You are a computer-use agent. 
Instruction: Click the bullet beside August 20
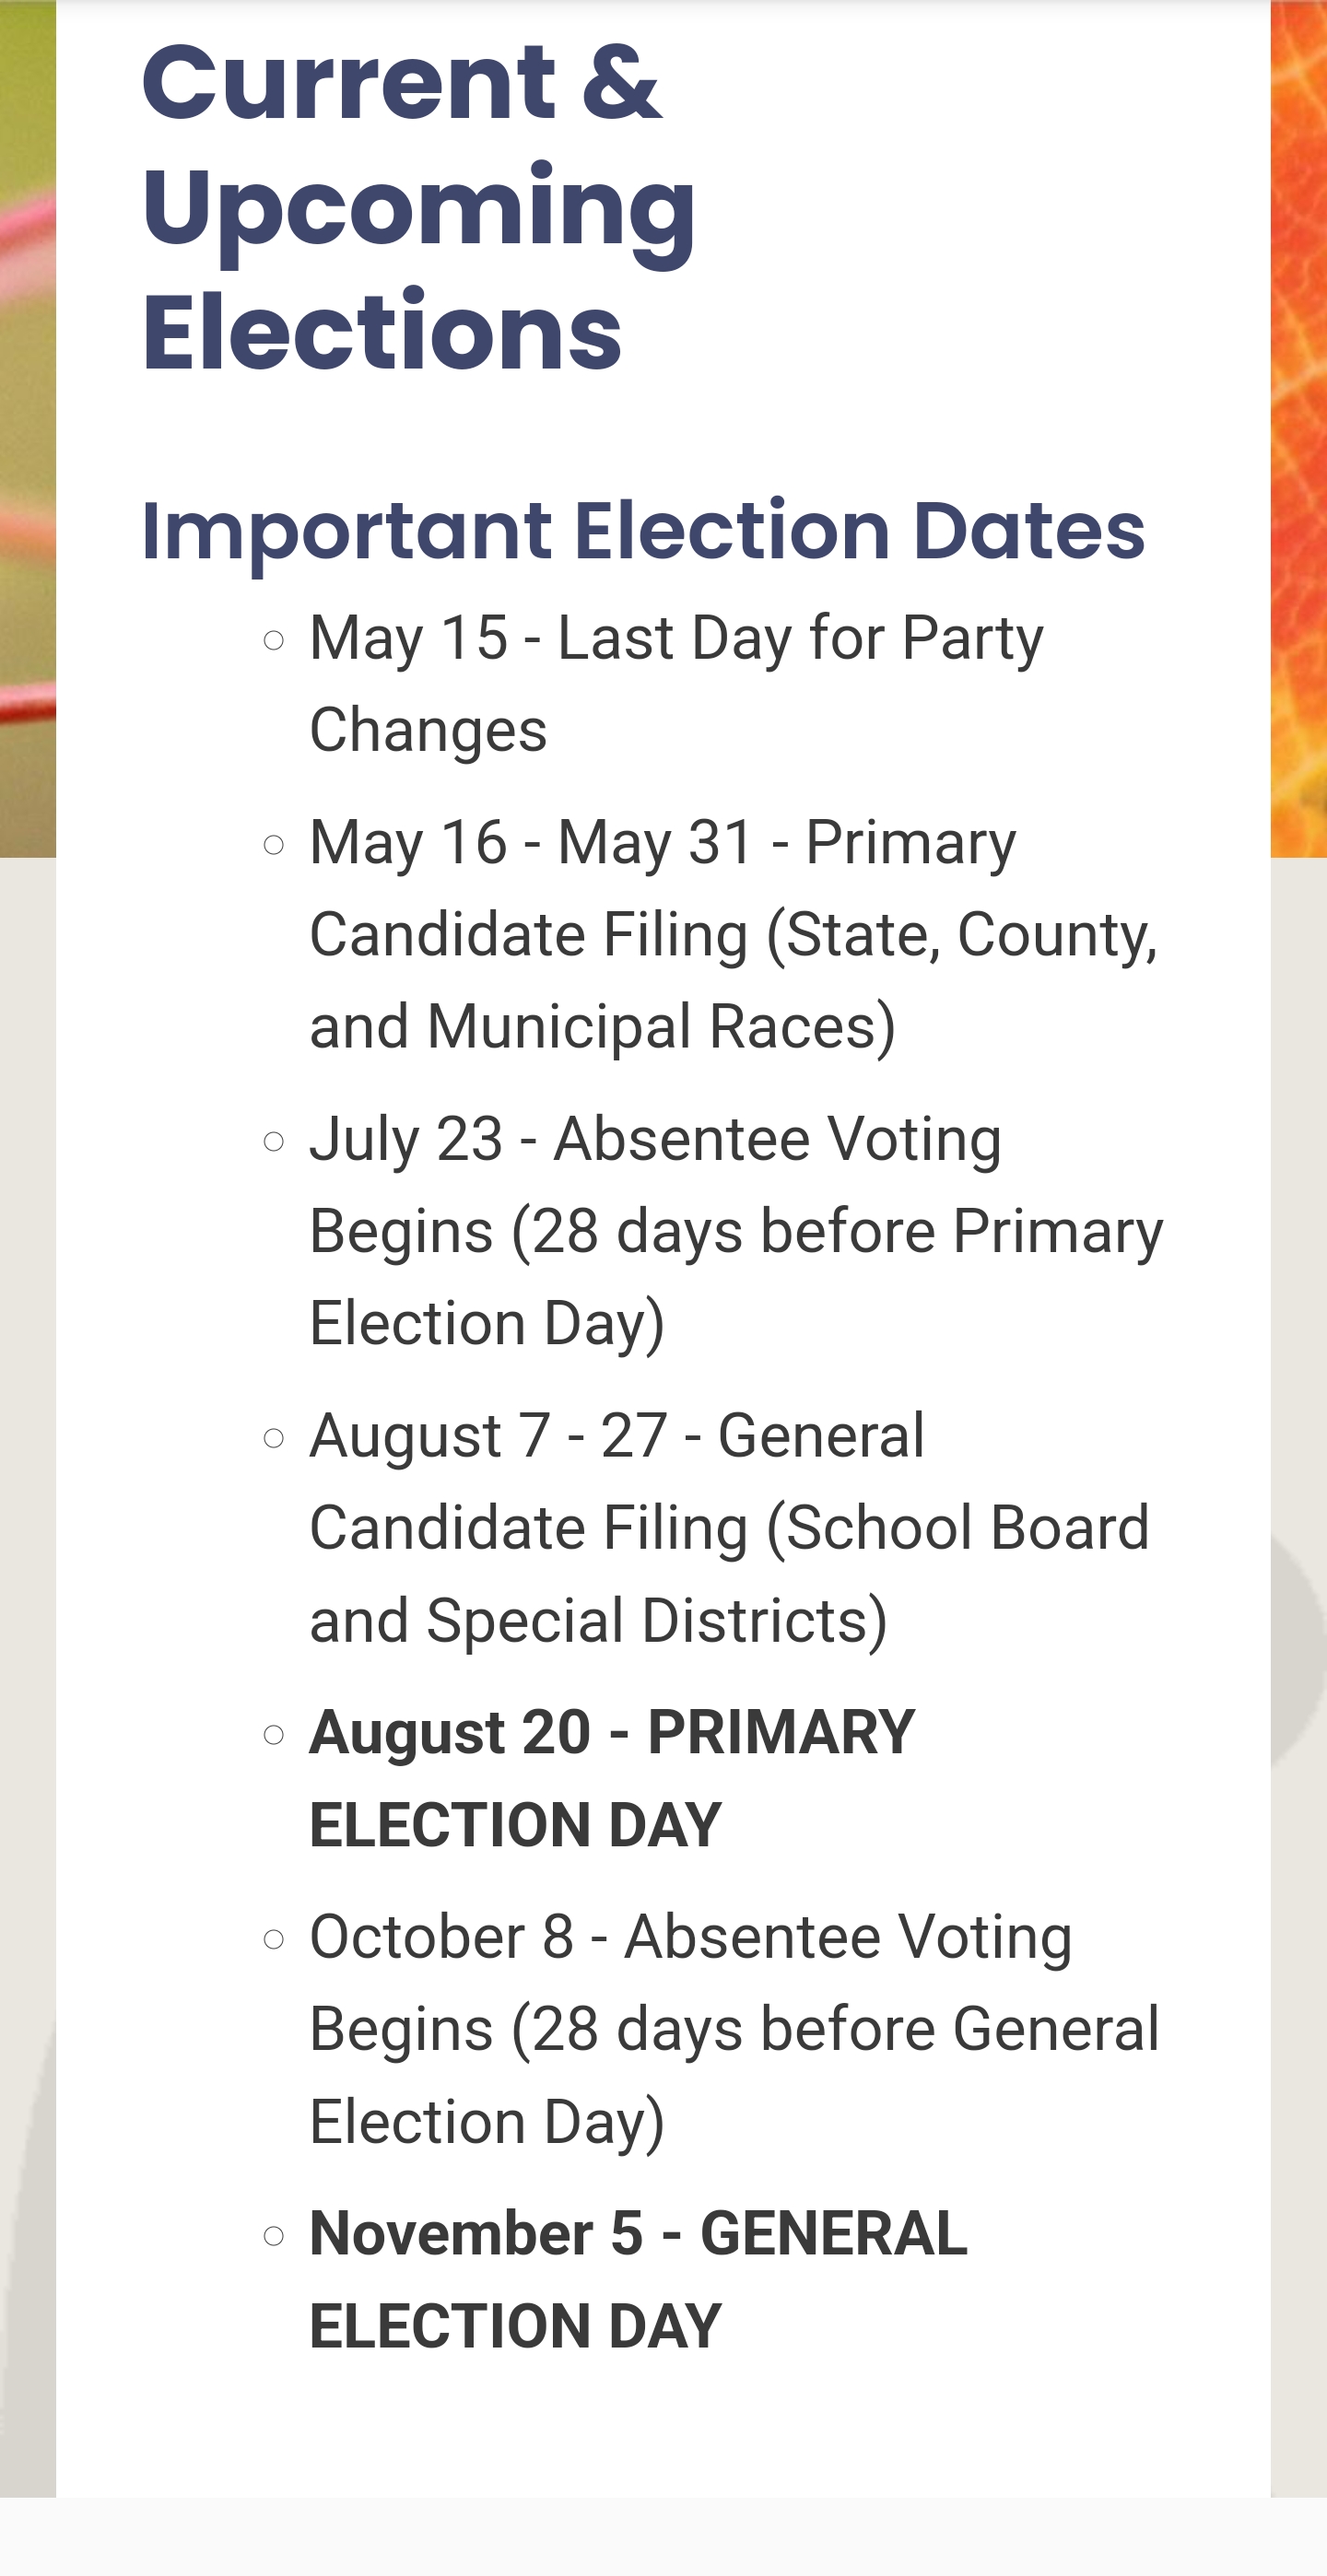[x=273, y=1734]
